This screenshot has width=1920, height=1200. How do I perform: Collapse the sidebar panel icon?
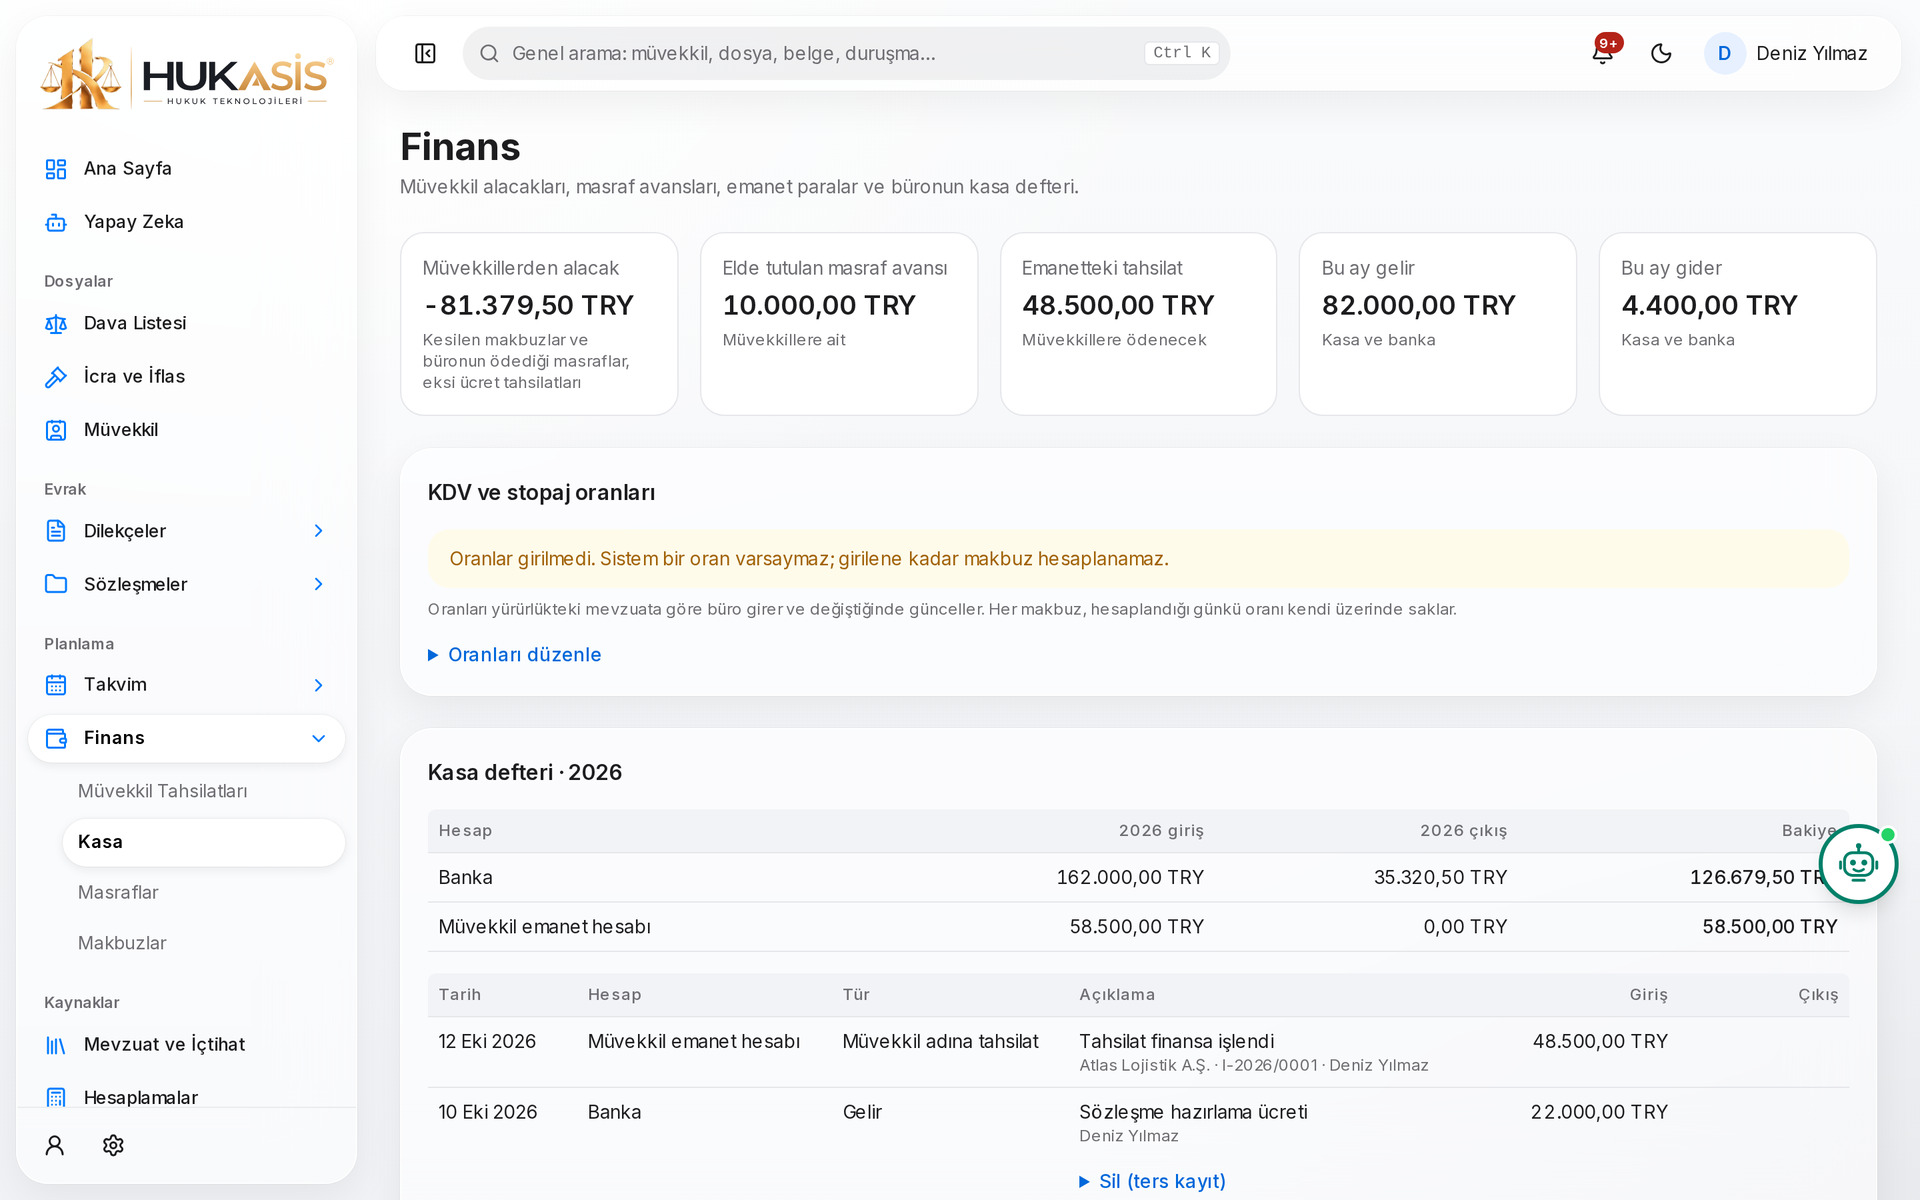(425, 53)
